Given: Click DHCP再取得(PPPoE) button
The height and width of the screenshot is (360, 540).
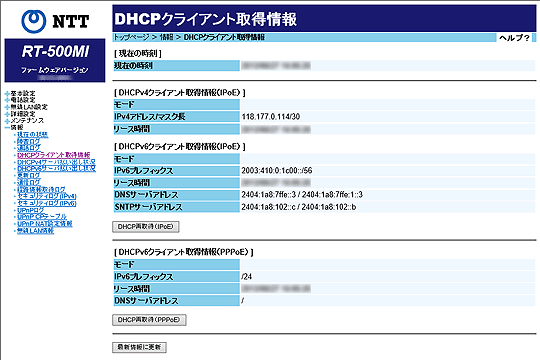Looking at the screenshot, I should (x=149, y=320).
